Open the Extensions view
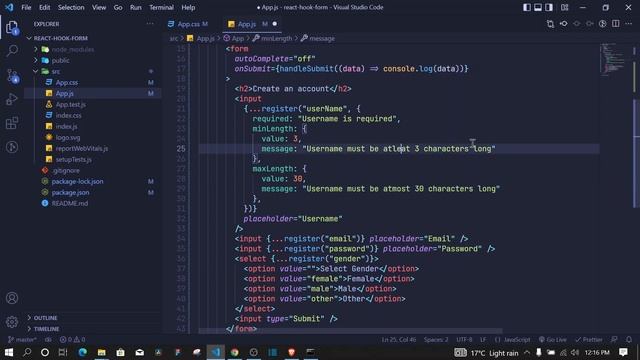Viewport: 640px width, 360px height. [x=12, y=123]
